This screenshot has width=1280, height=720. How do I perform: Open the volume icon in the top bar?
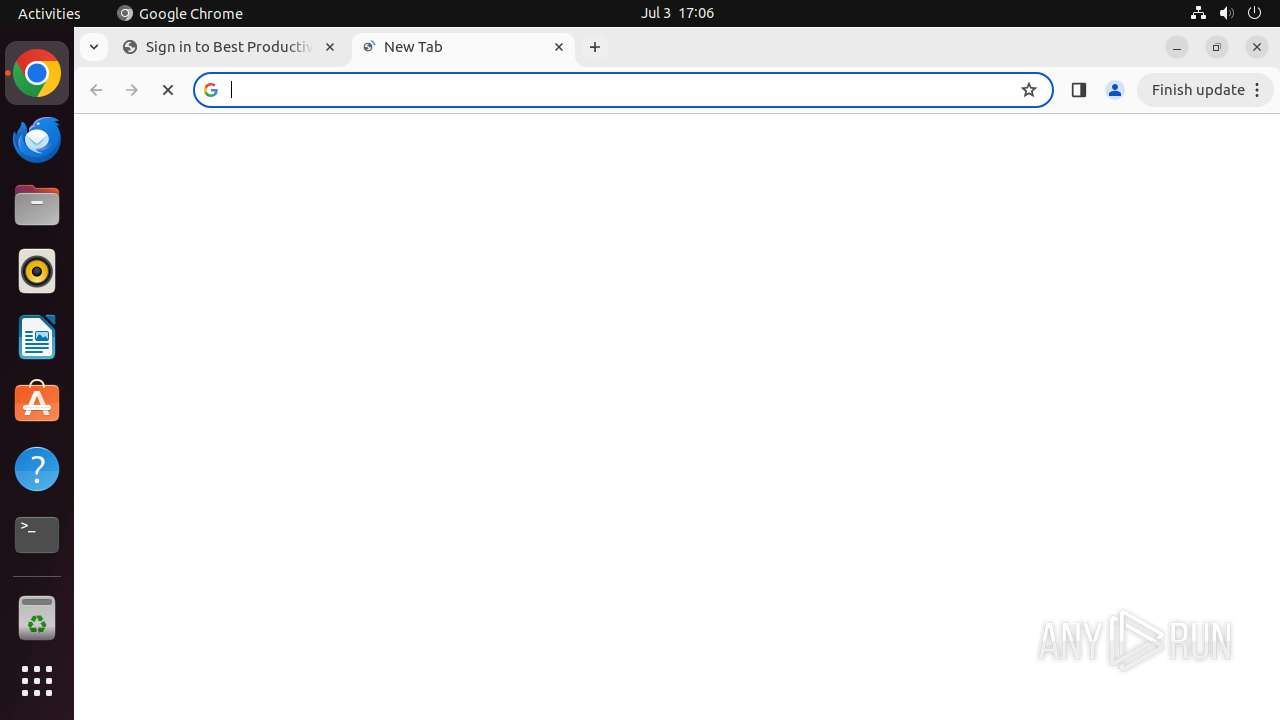click(x=1226, y=13)
